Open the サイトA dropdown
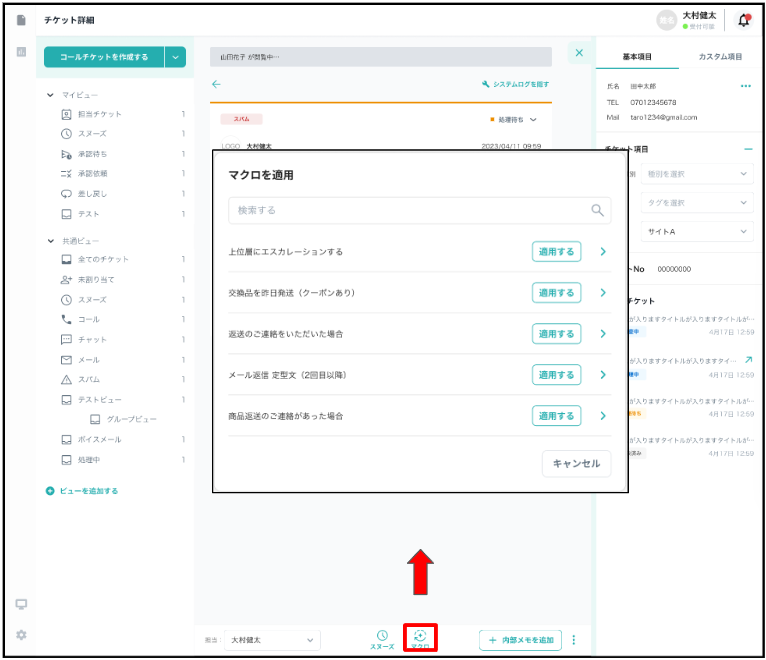This screenshot has width=766, height=660. coord(696,231)
